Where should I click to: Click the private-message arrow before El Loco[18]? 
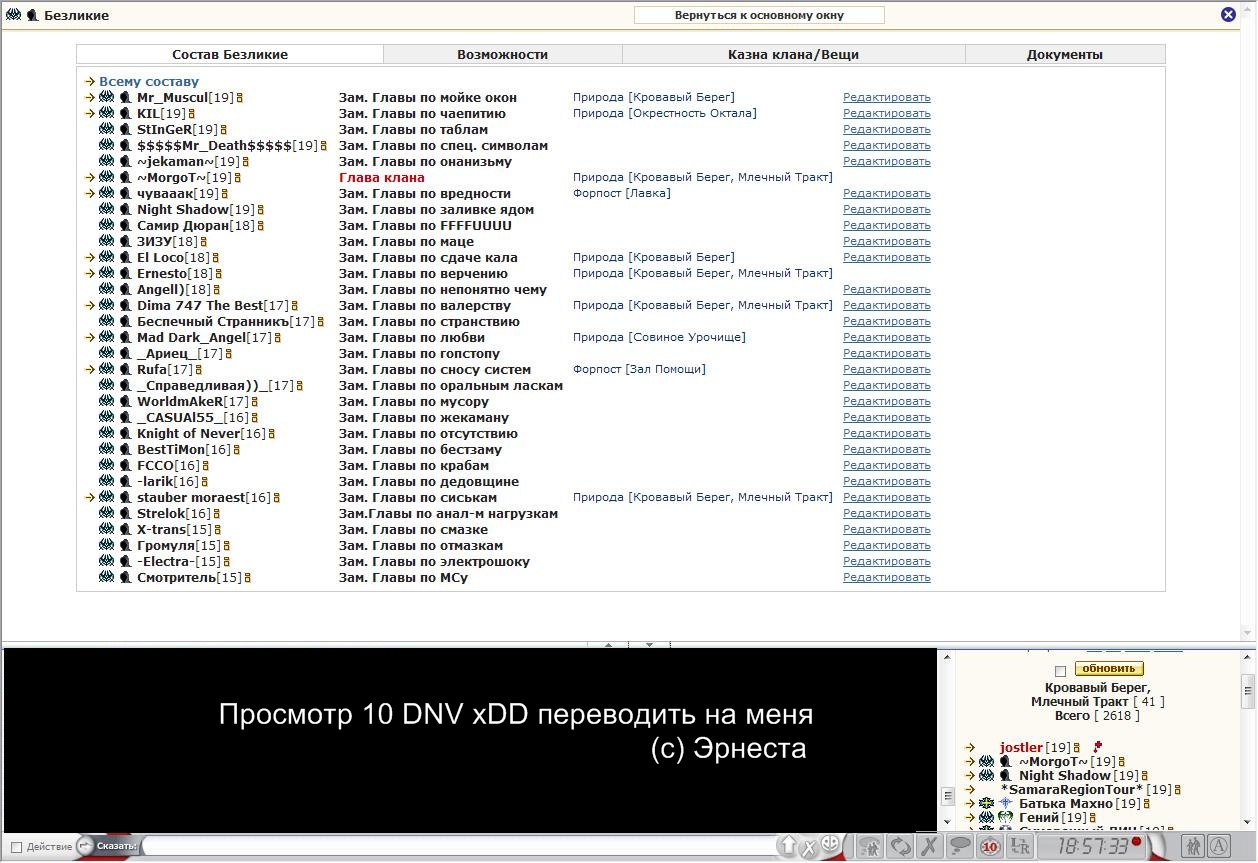(90, 258)
